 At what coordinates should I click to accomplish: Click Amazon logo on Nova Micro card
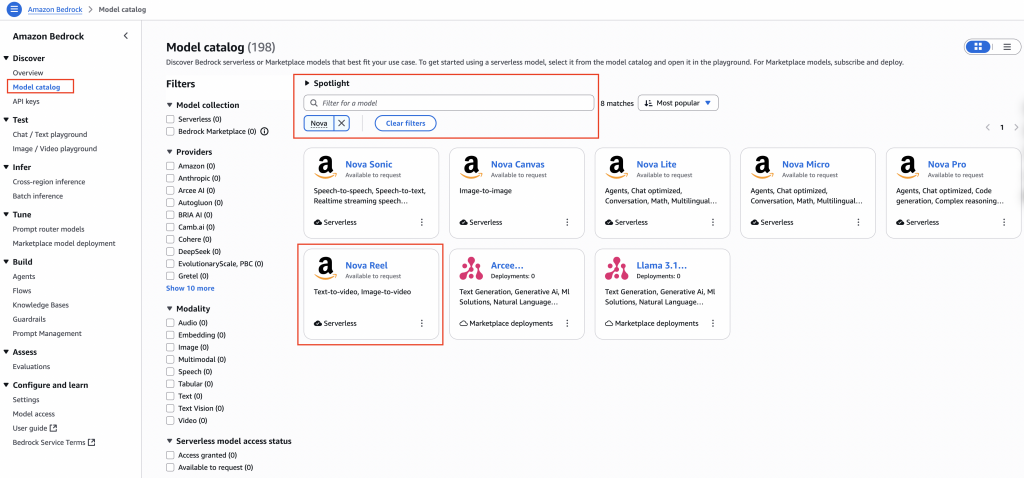pos(762,168)
